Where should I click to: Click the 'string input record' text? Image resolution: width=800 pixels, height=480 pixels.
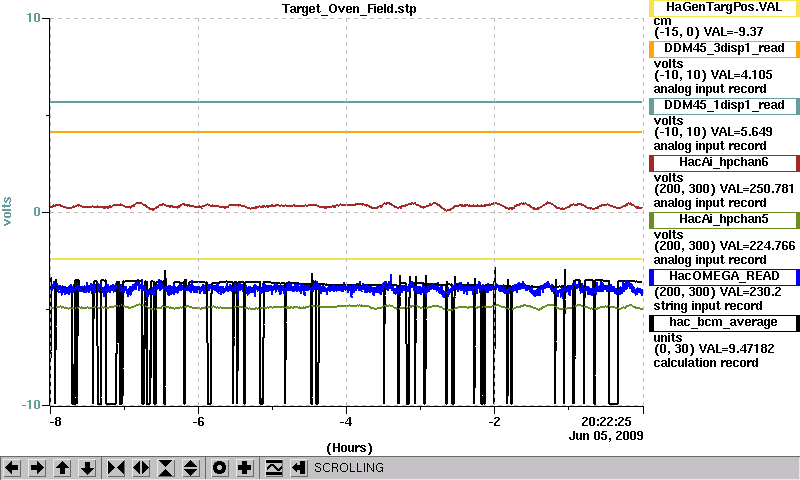pos(708,307)
